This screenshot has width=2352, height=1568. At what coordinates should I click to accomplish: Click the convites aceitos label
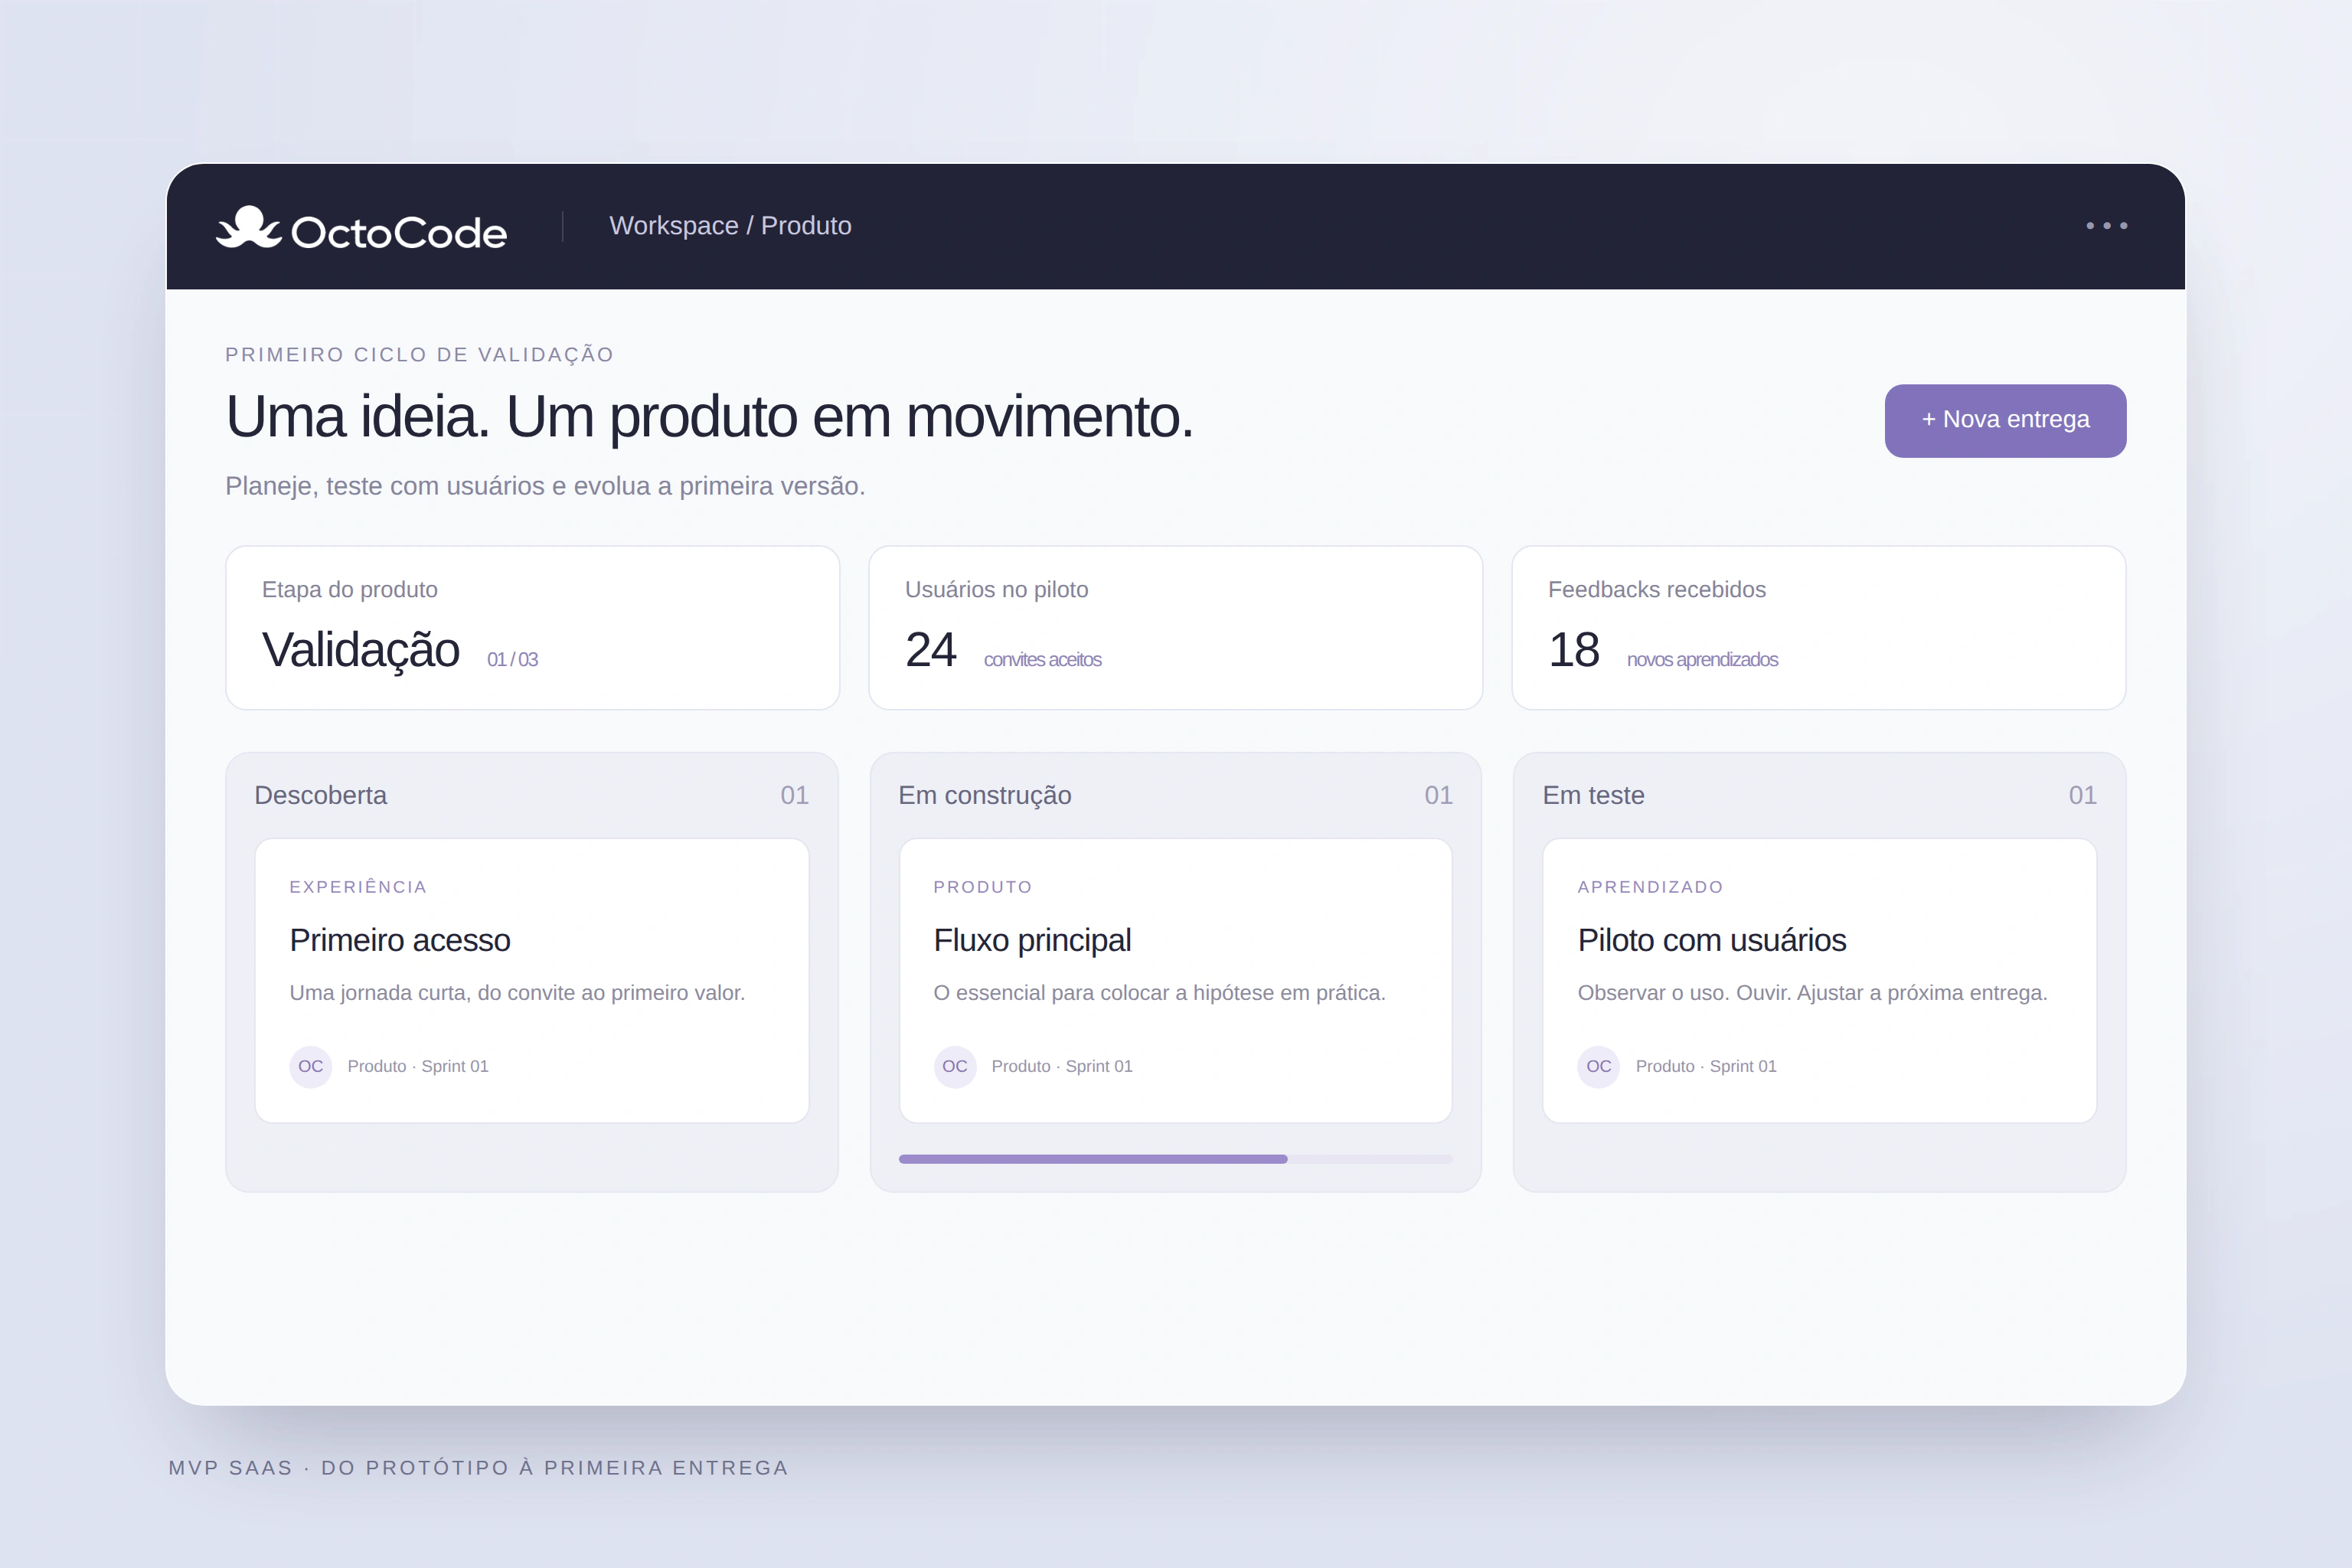(x=1042, y=659)
